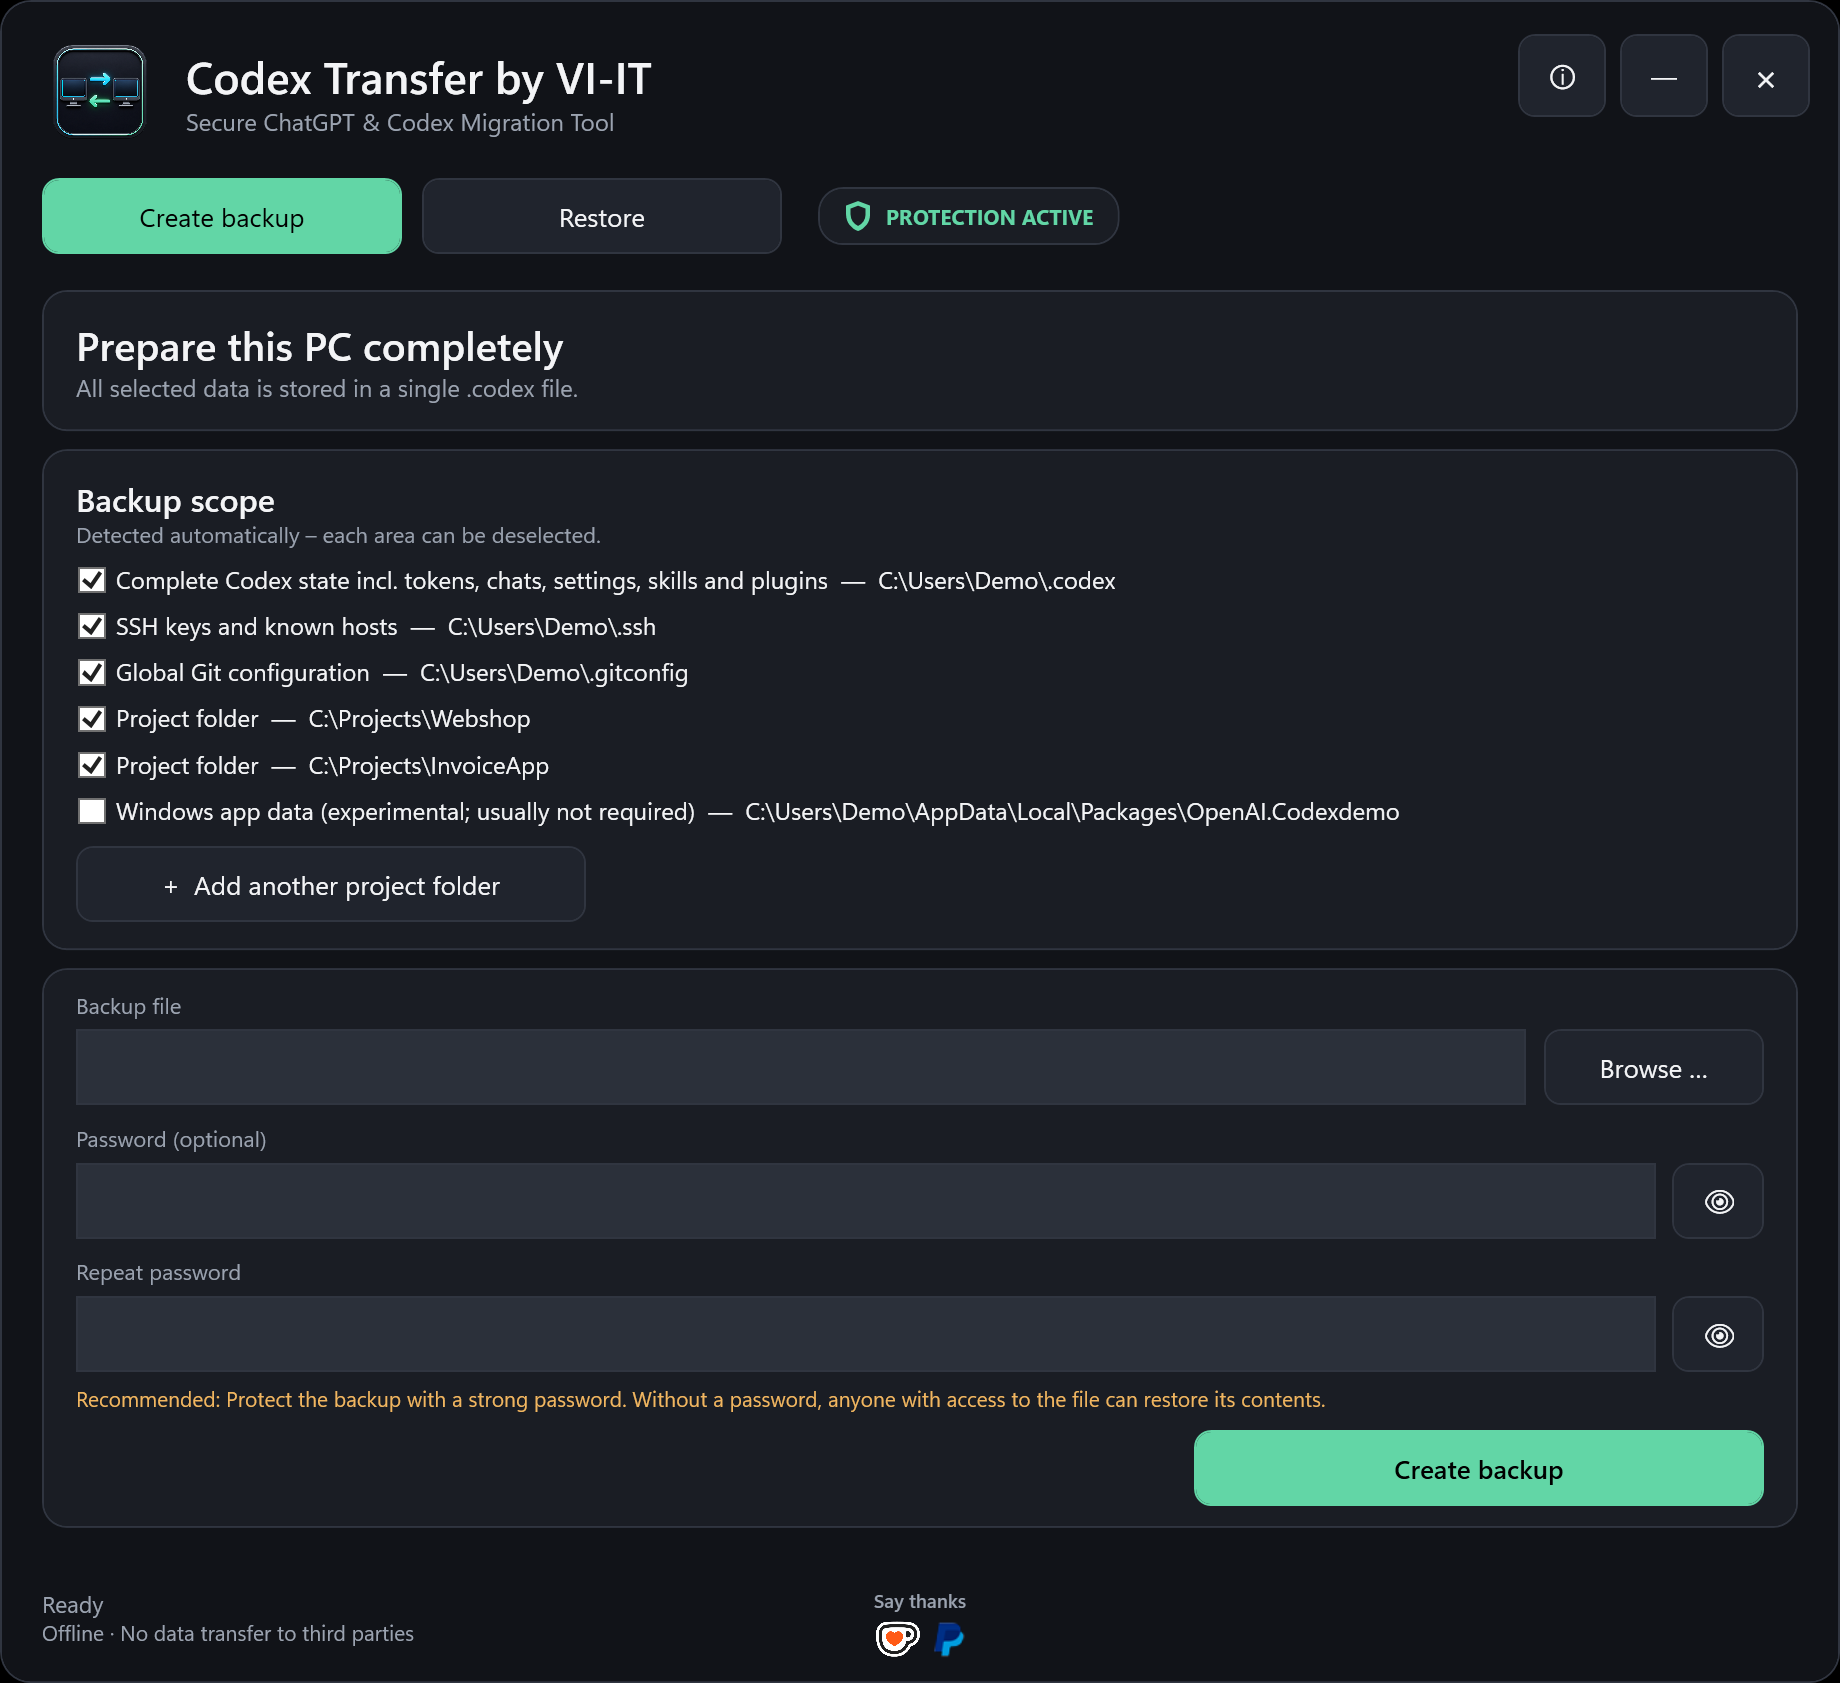Switch to the Create backup tab
The width and height of the screenshot is (1840, 1683).
(222, 217)
